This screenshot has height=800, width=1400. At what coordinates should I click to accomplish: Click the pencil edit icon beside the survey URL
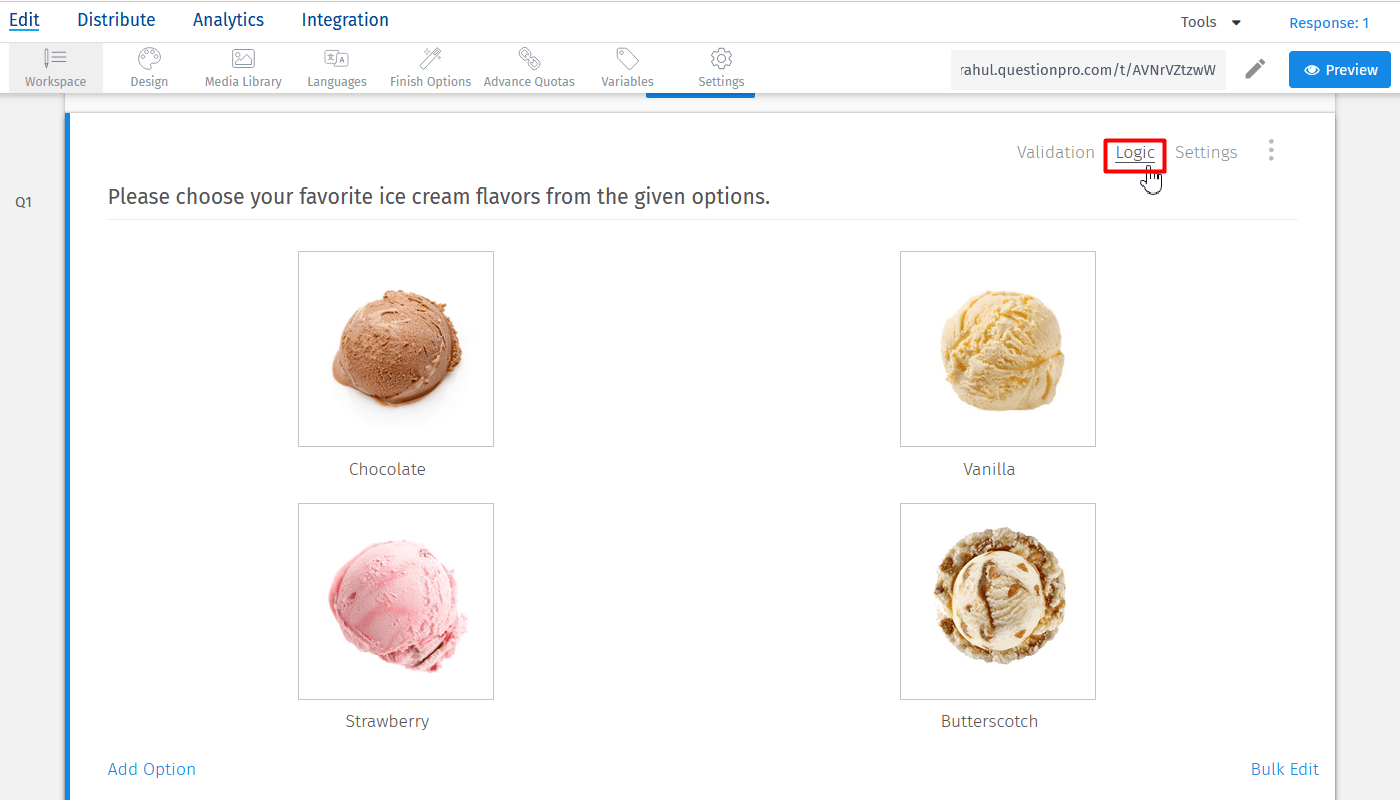(x=1255, y=69)
